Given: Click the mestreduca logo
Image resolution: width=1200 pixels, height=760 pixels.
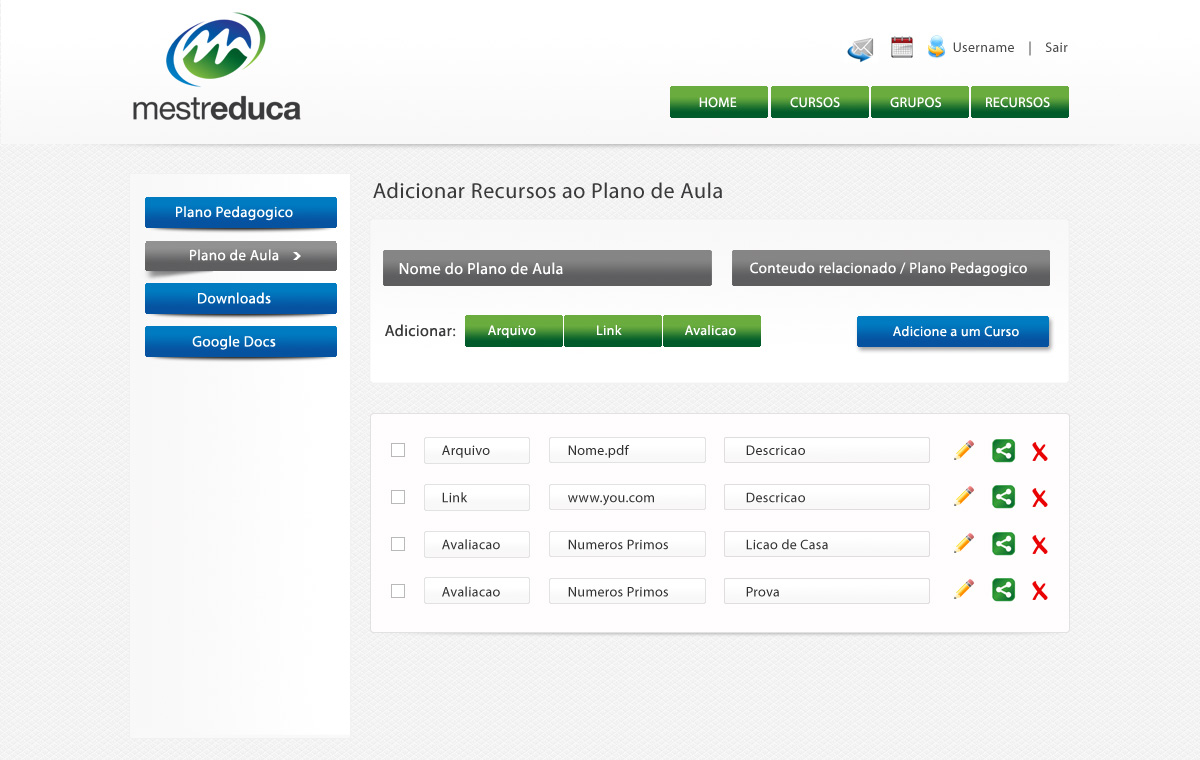Looking at the screenshot, I should pyautogui.click(x=216, y=67).
